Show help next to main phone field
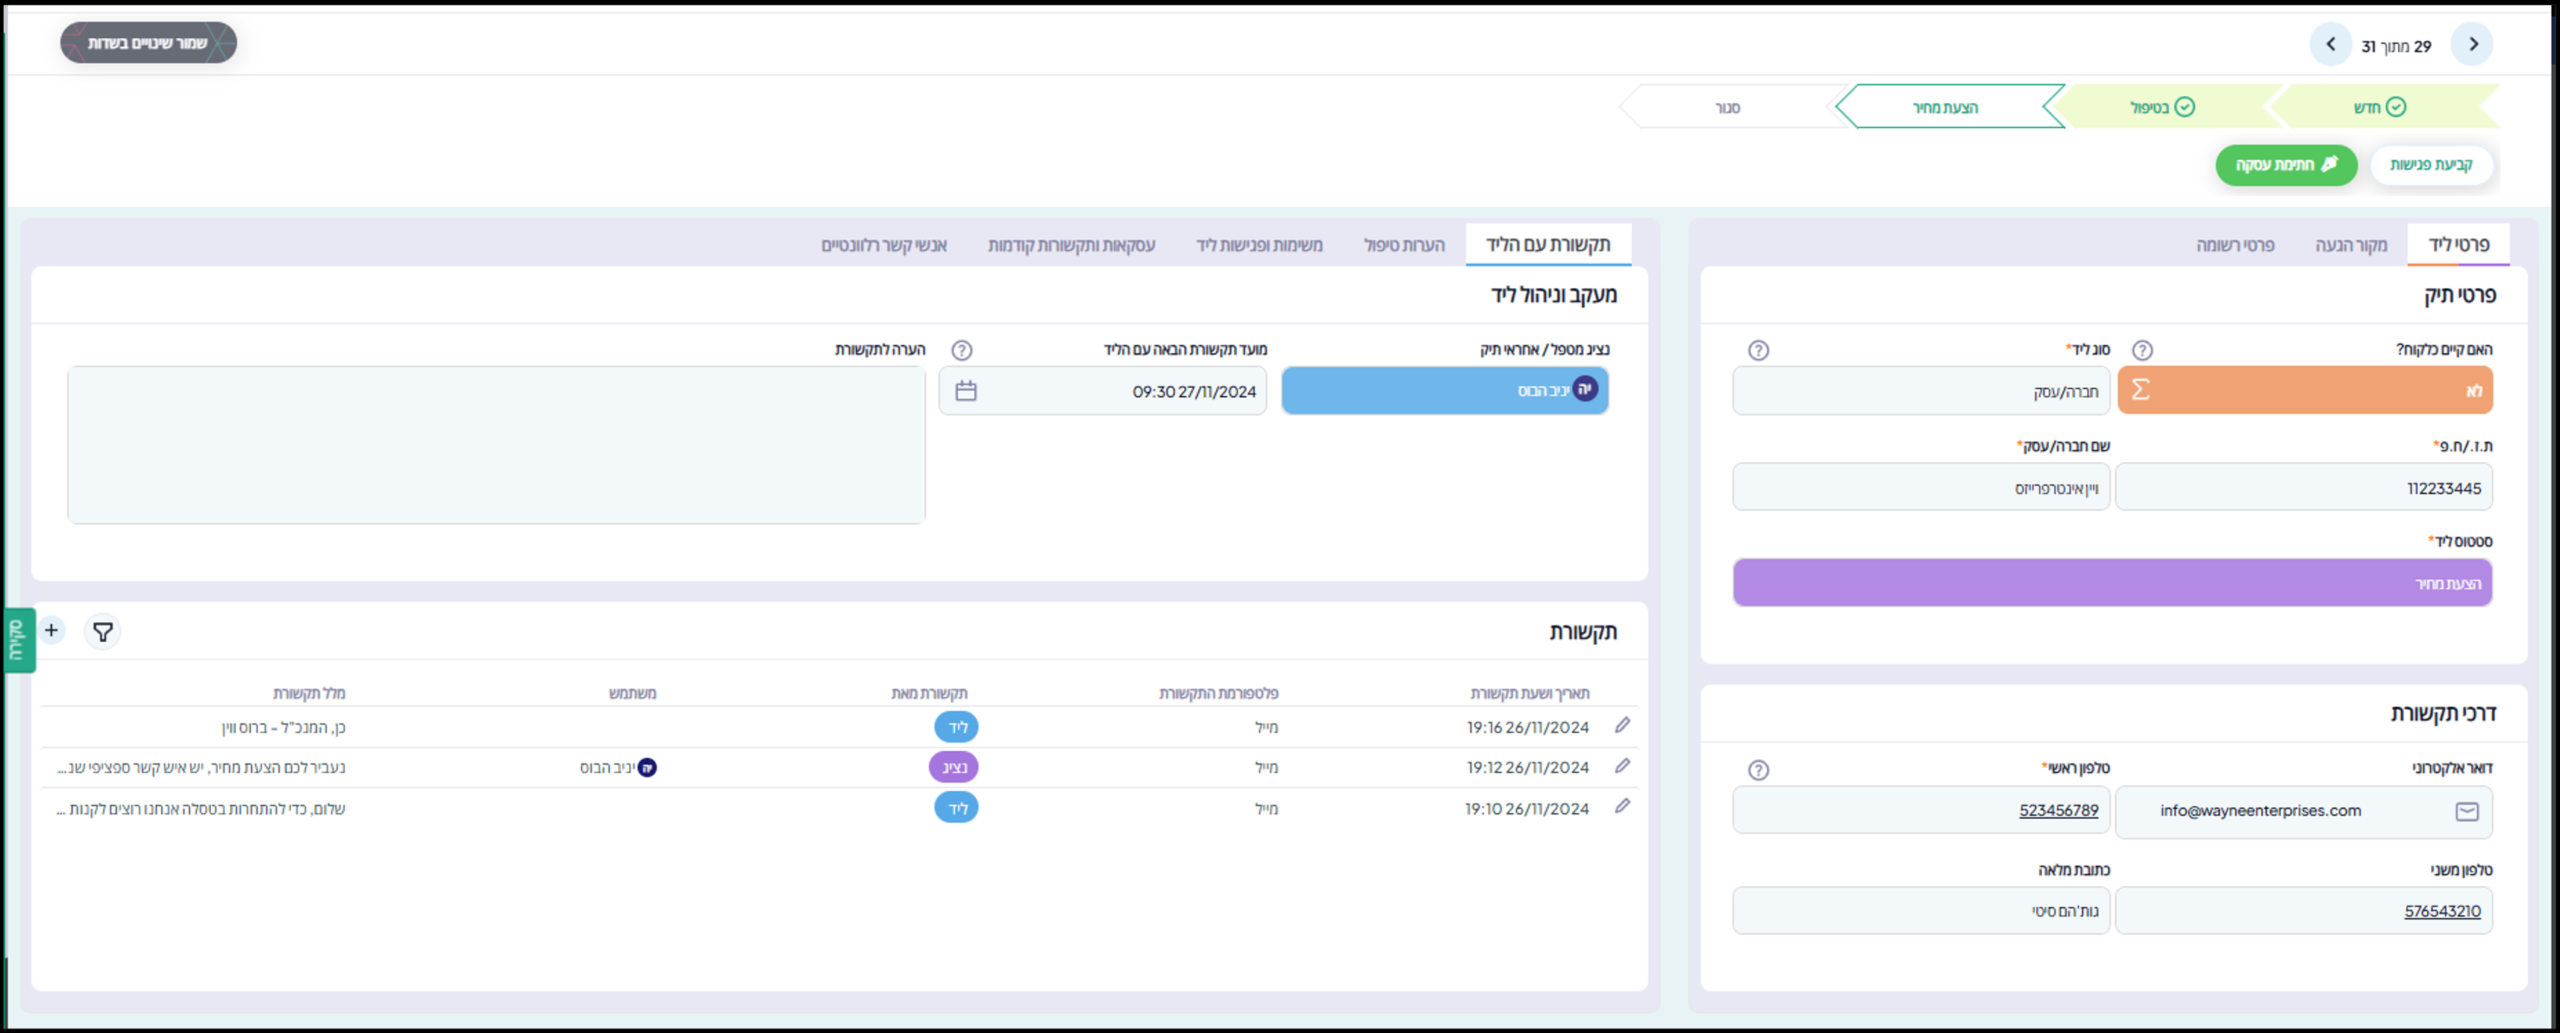Screen dimensions: 2560x1033 pyautogui.click(x=1758, y=770)
